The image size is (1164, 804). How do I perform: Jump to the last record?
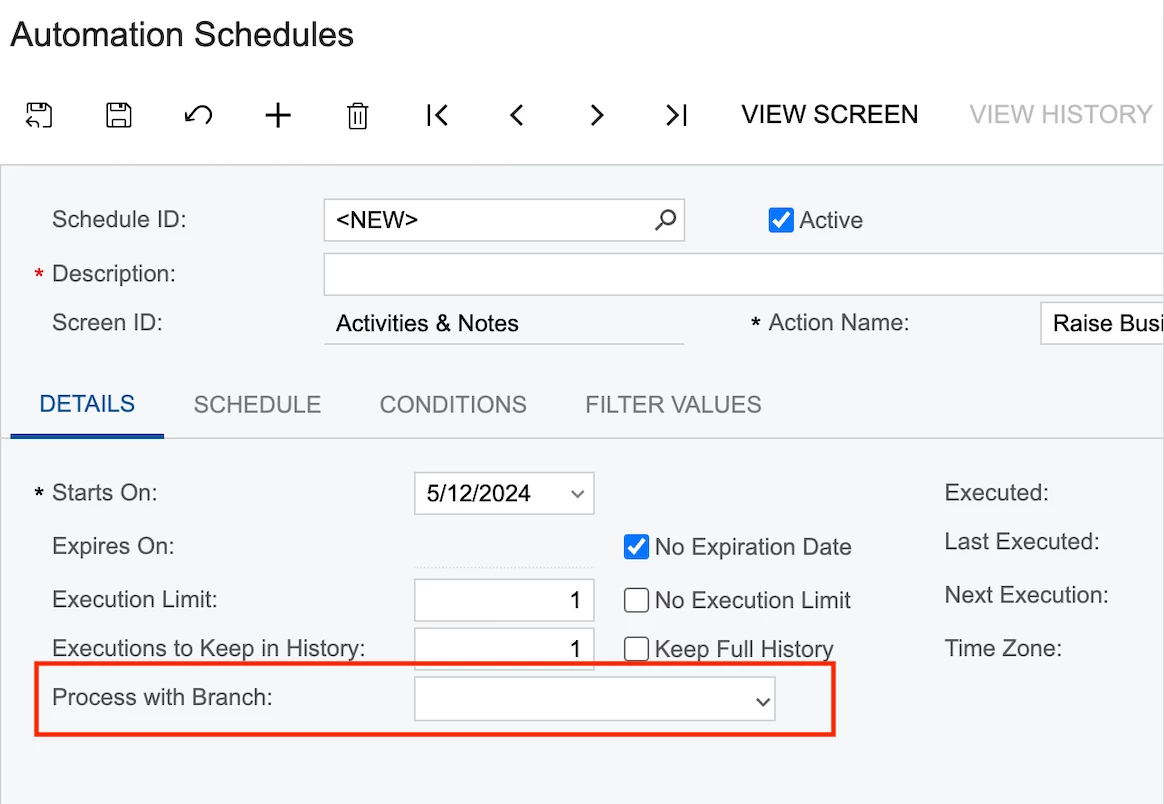tap(677, 115)
